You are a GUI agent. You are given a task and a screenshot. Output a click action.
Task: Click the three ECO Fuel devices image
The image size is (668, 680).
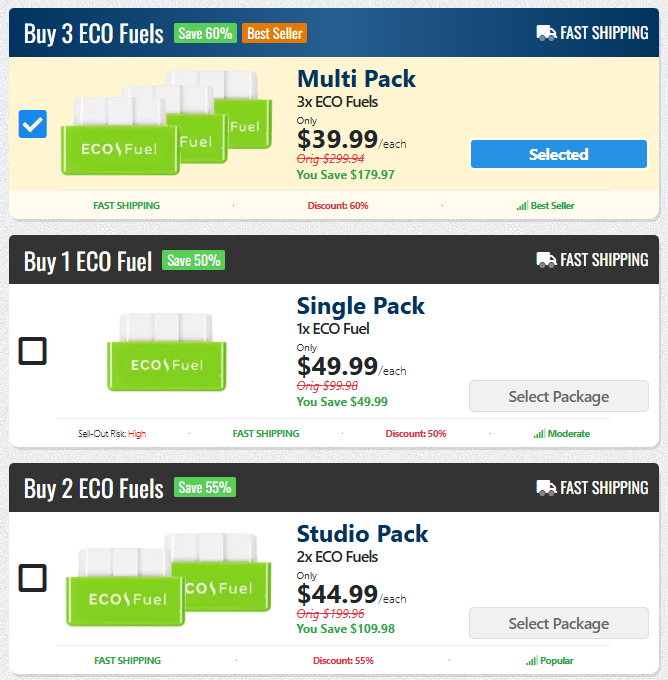[x=162, y=122]
